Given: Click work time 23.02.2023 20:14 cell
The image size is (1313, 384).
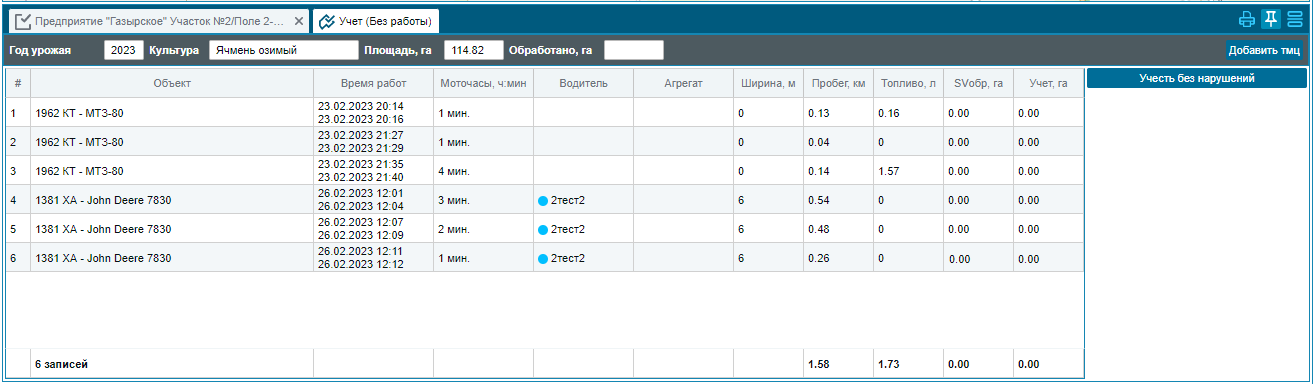Looking at the screenshot, I should click(x=373, y=113).
